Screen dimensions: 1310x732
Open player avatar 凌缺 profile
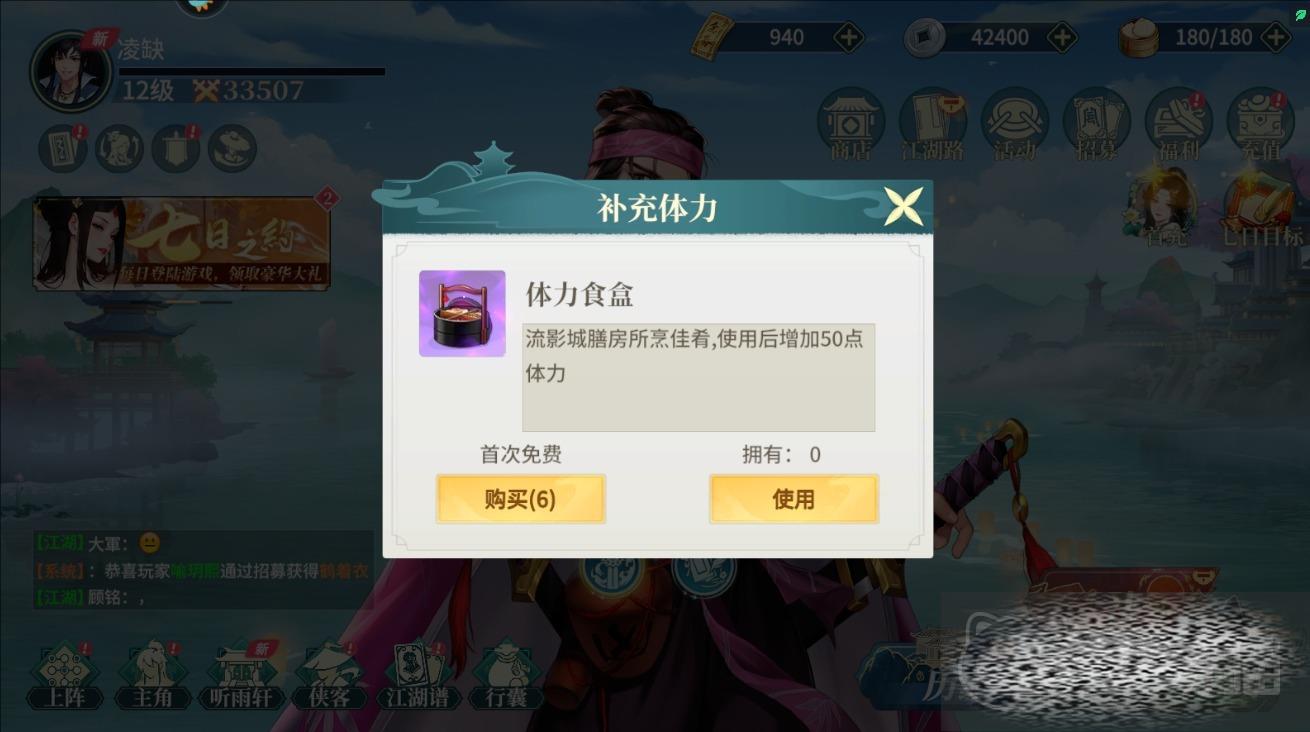point(70,71)
